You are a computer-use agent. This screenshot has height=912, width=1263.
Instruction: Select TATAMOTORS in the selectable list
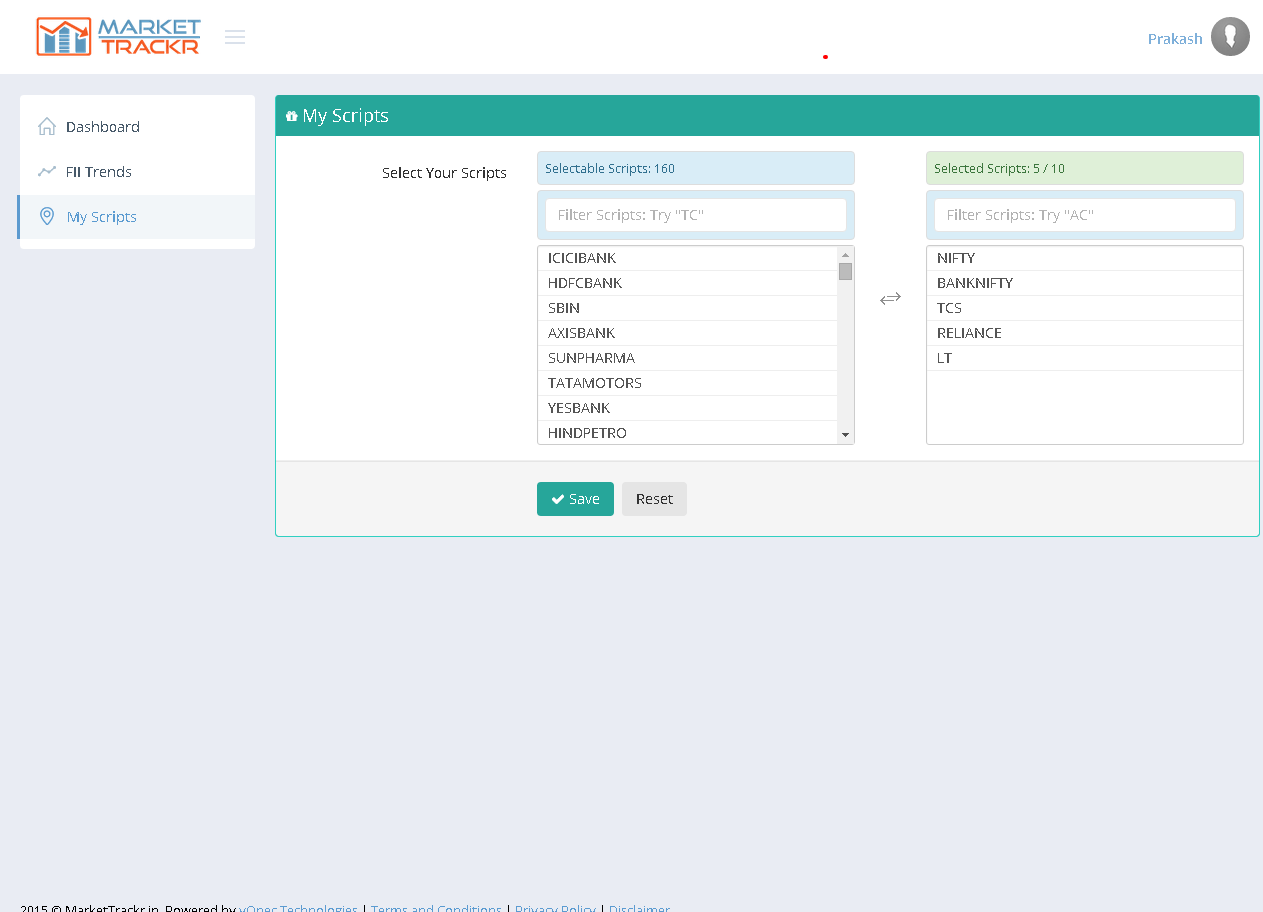pos(595,383)
